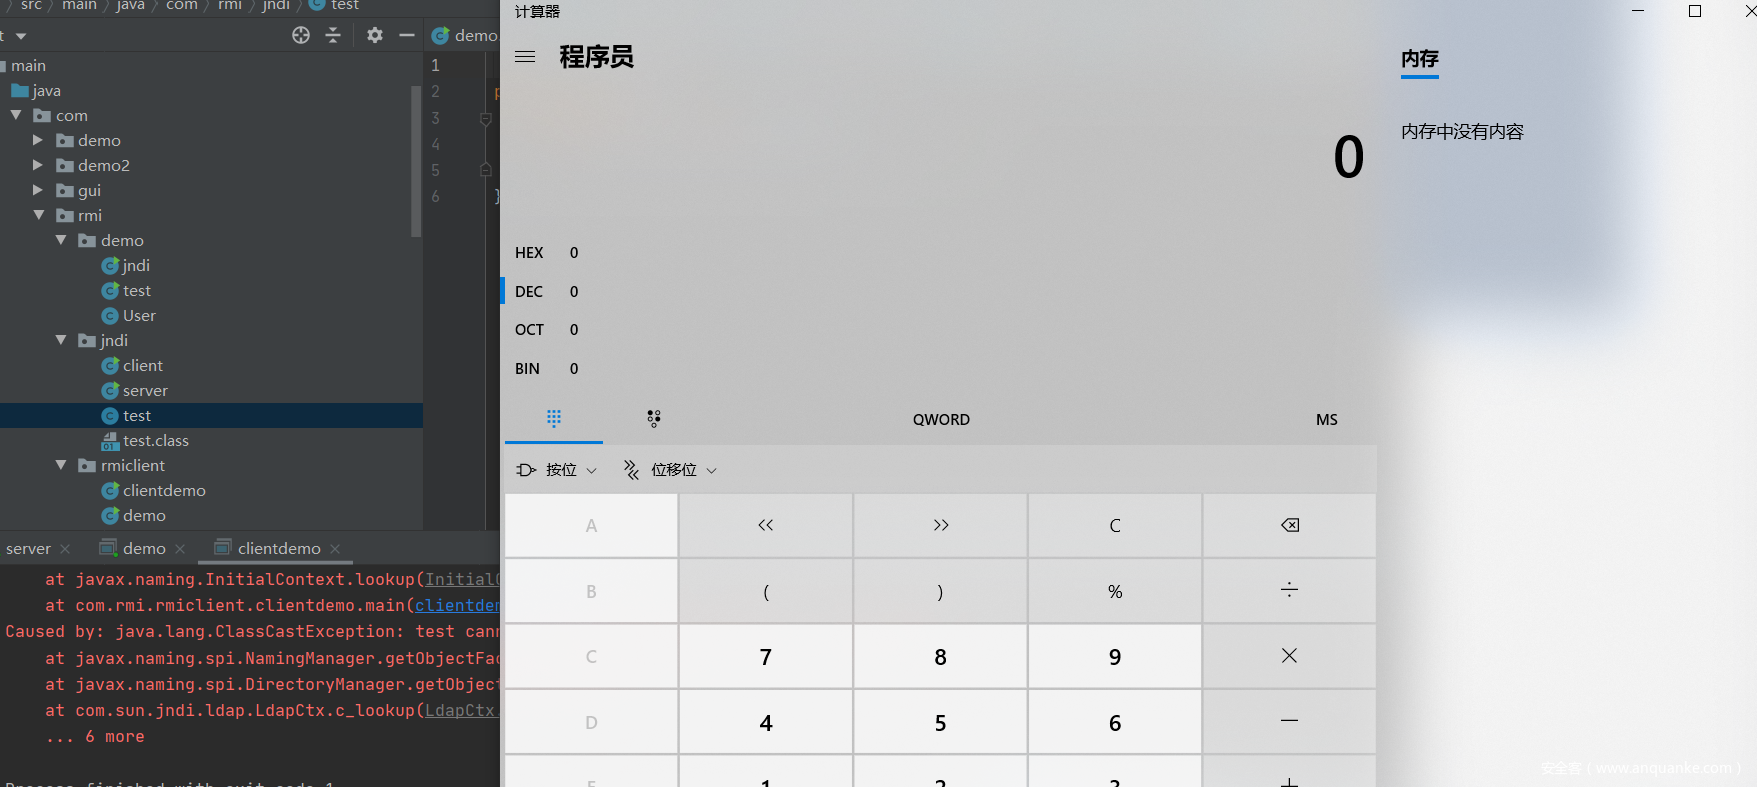Image resolution: width=1757 pixels, height=787 pixels.
Task: Open the 按位 bitwise dropdown
Action: 557,470
